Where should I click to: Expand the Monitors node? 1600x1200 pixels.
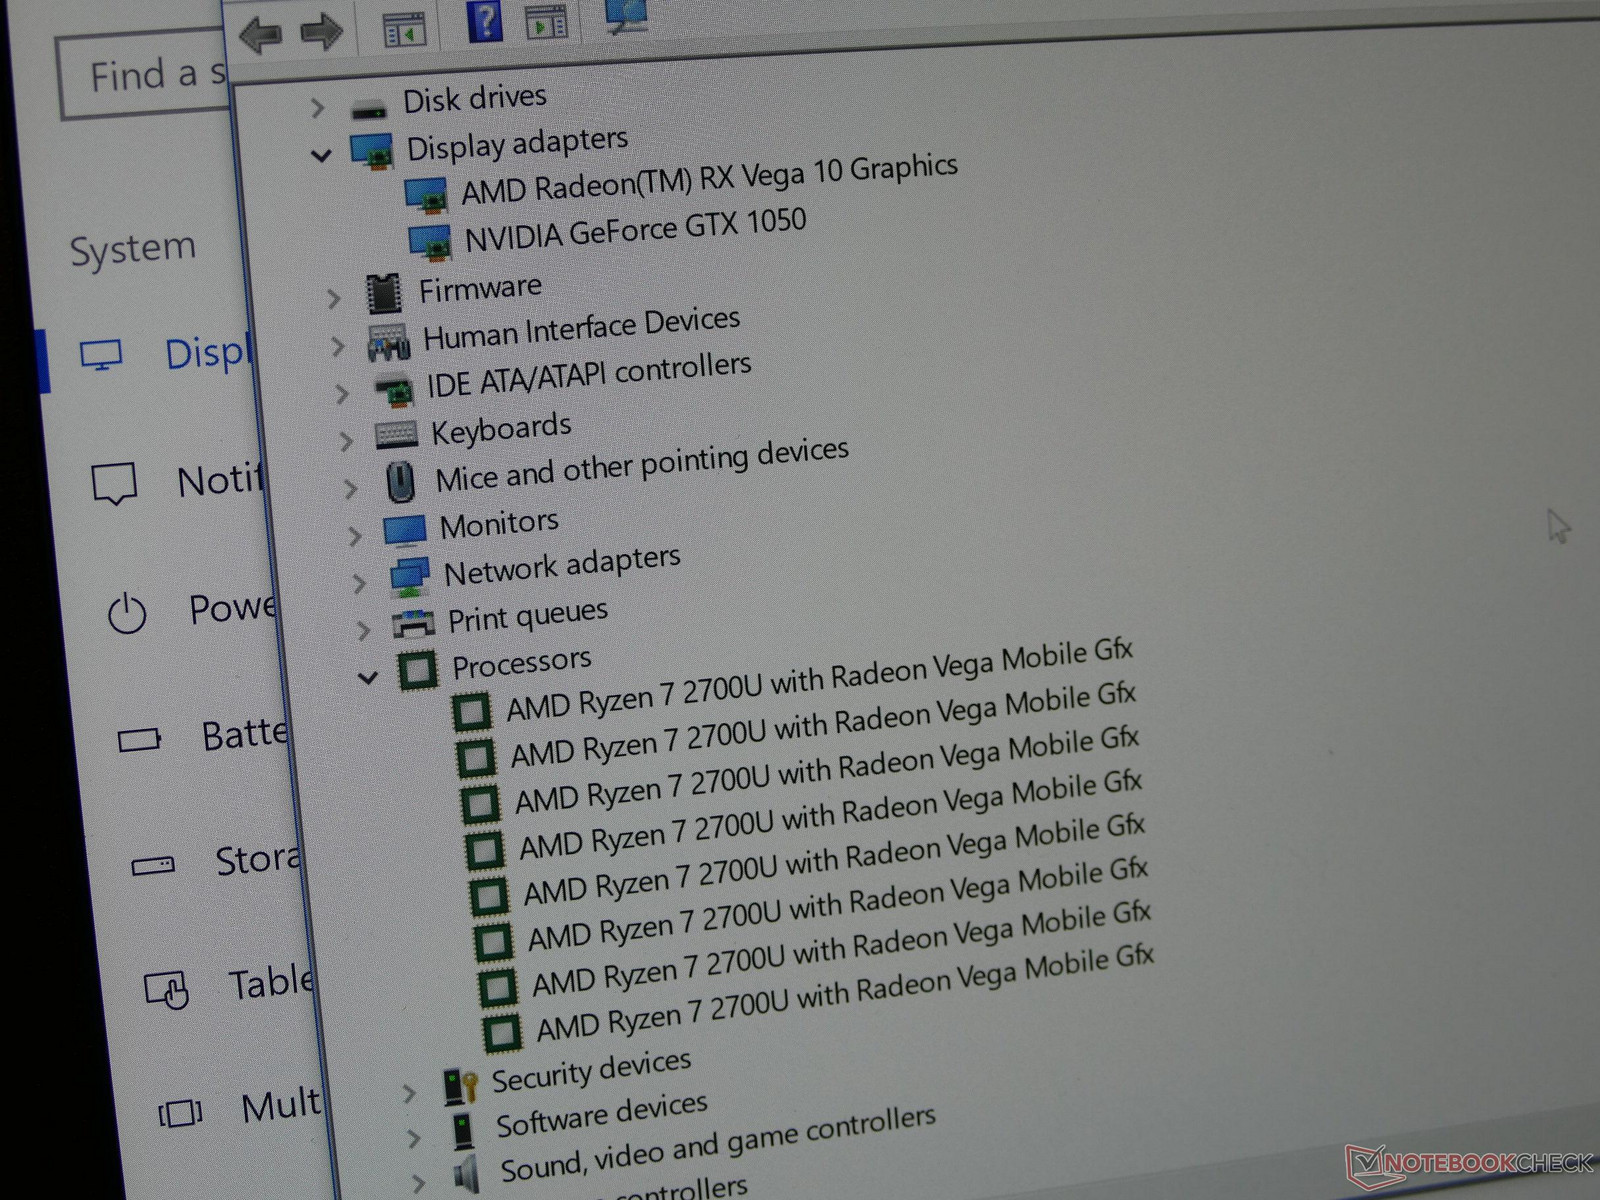tap(355, 535)
